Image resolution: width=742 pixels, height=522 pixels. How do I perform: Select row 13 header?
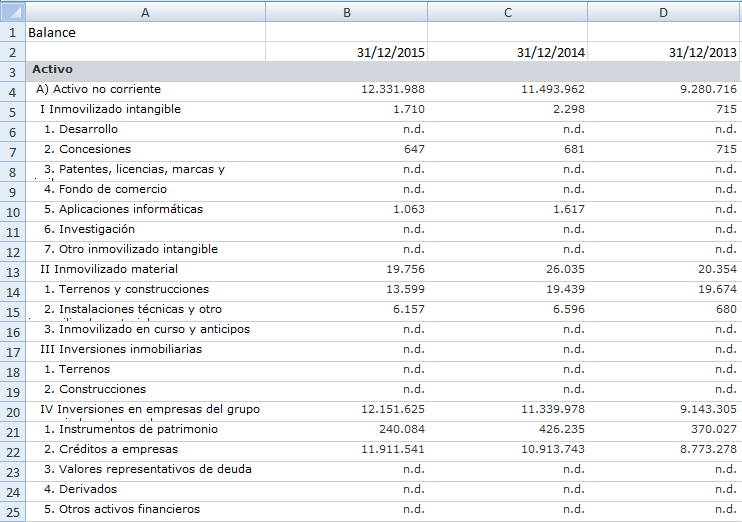tap(13, 272)
